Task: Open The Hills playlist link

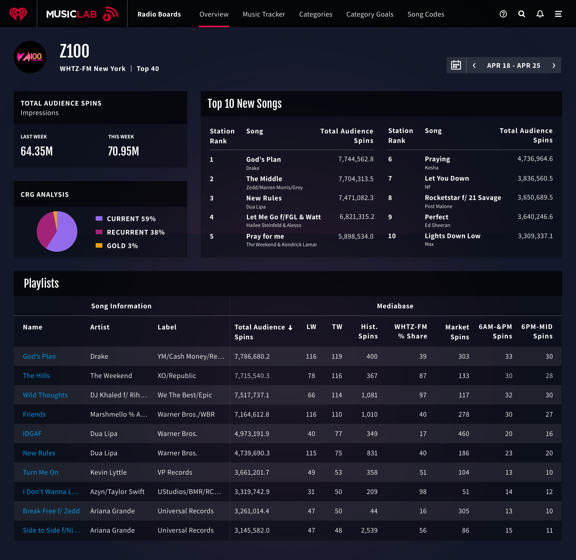Action: (x=36, y=376)
